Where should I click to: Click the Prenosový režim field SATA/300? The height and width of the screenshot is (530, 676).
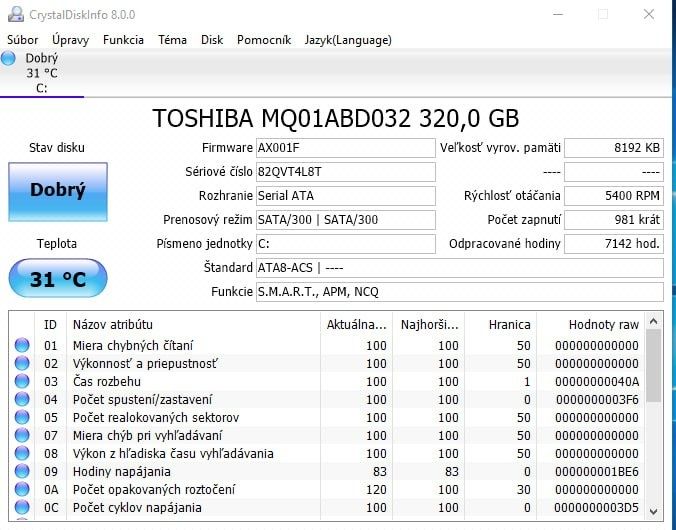coord(345,220)
